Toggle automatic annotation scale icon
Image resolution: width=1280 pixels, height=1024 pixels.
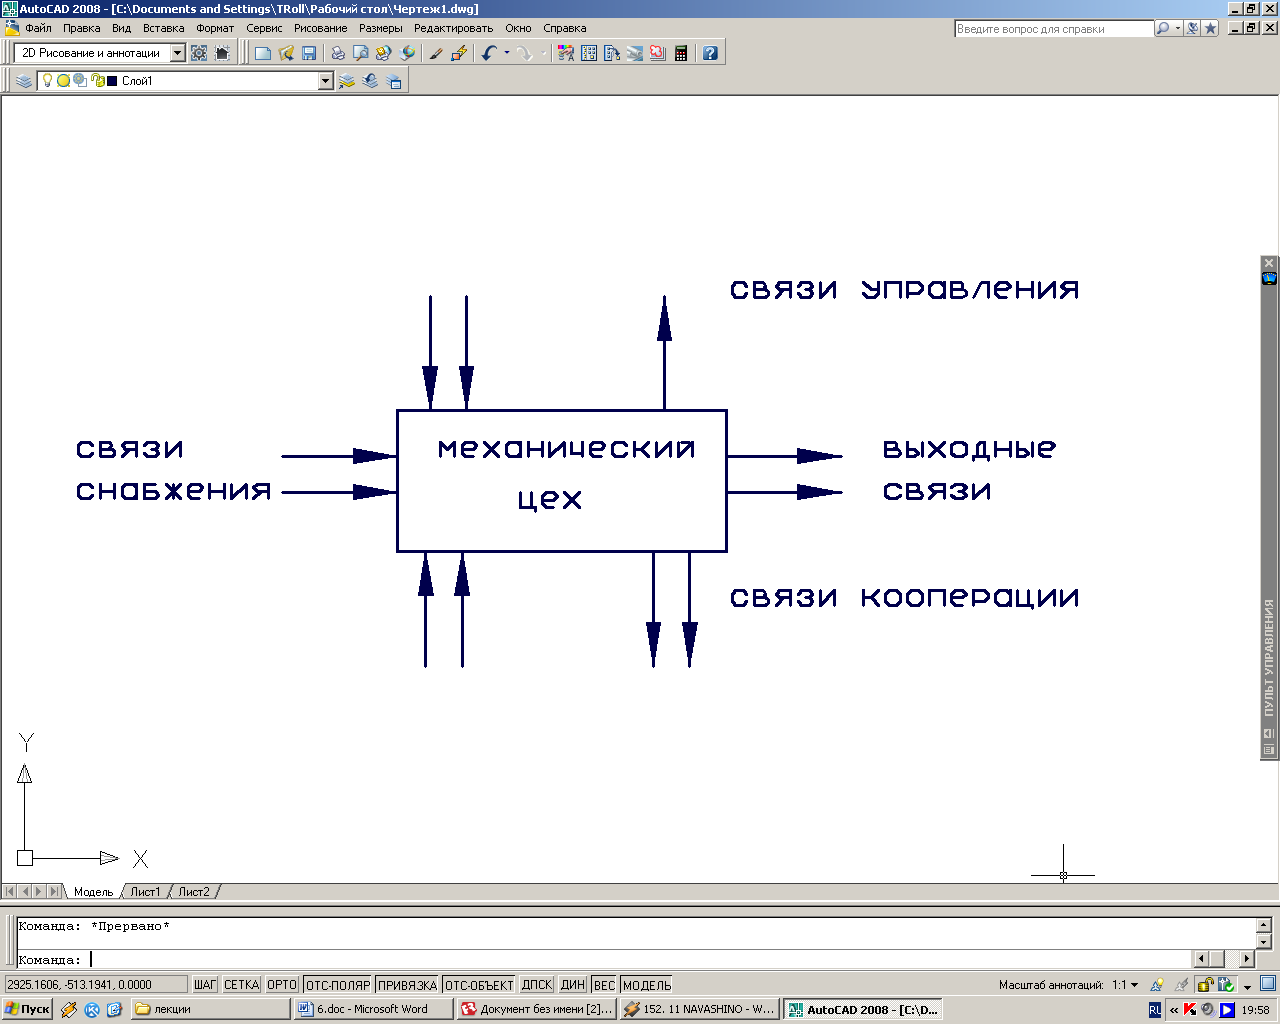click(1182, 985)
